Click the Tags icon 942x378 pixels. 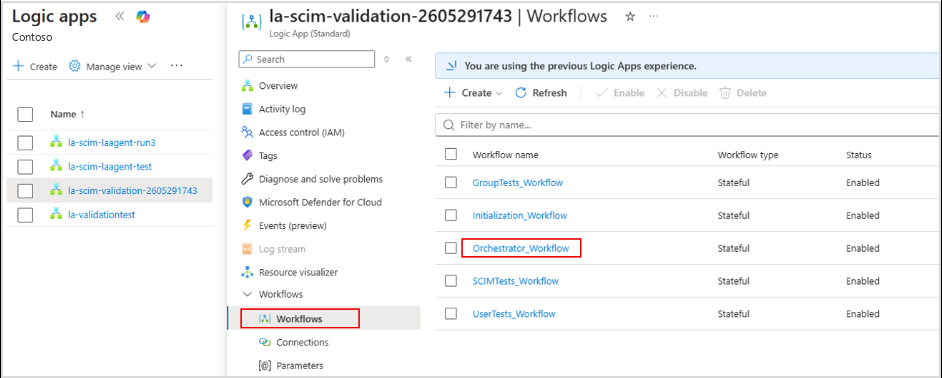247,156
